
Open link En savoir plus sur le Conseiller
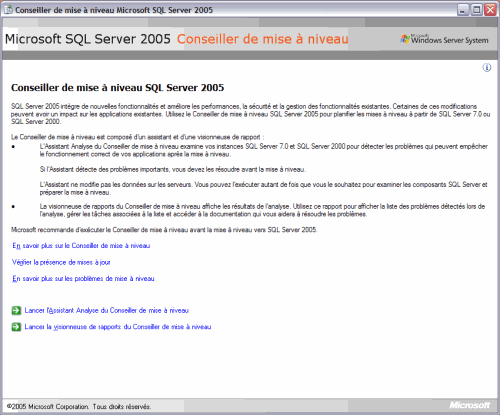pyautogui.click(x=81, y=246)
